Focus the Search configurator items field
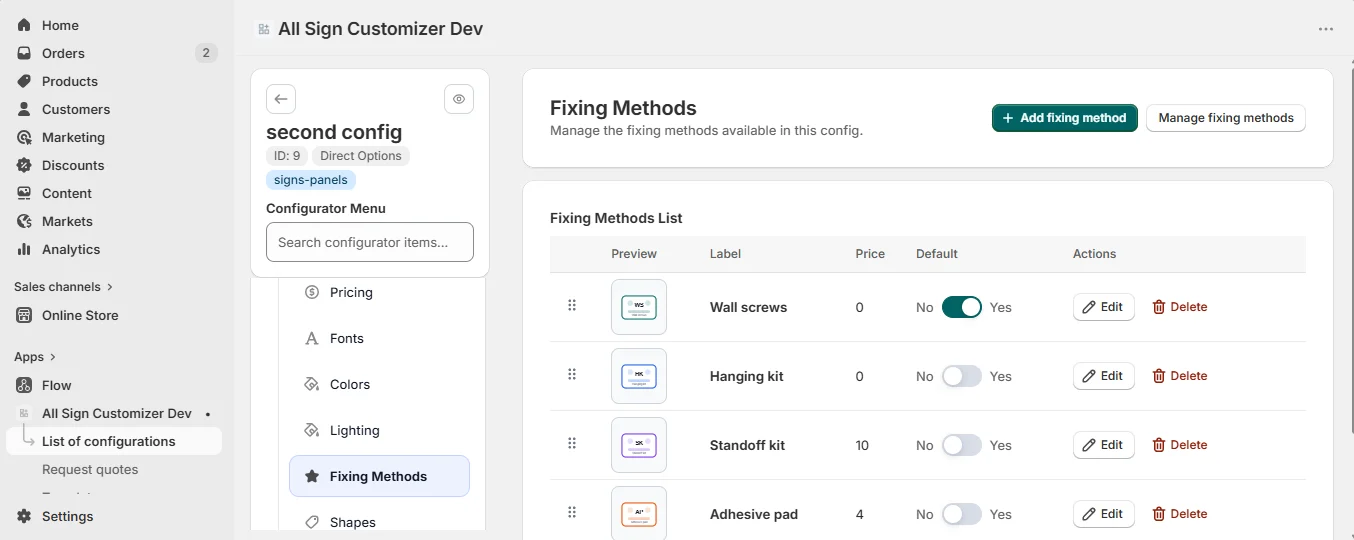1354x540 pixels. point(370,242)
